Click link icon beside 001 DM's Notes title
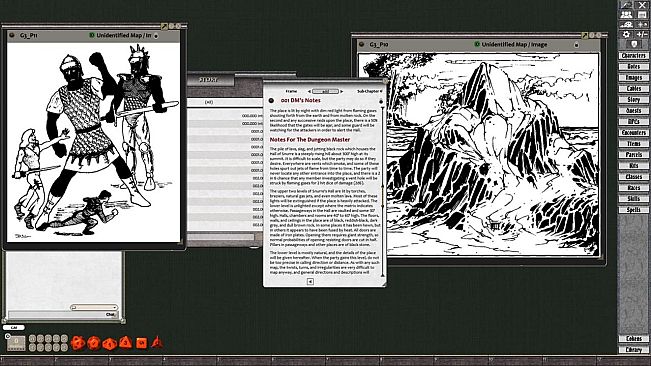Viewport: 651px width, 366px height. pyautogui.click(x=271, y=100)
